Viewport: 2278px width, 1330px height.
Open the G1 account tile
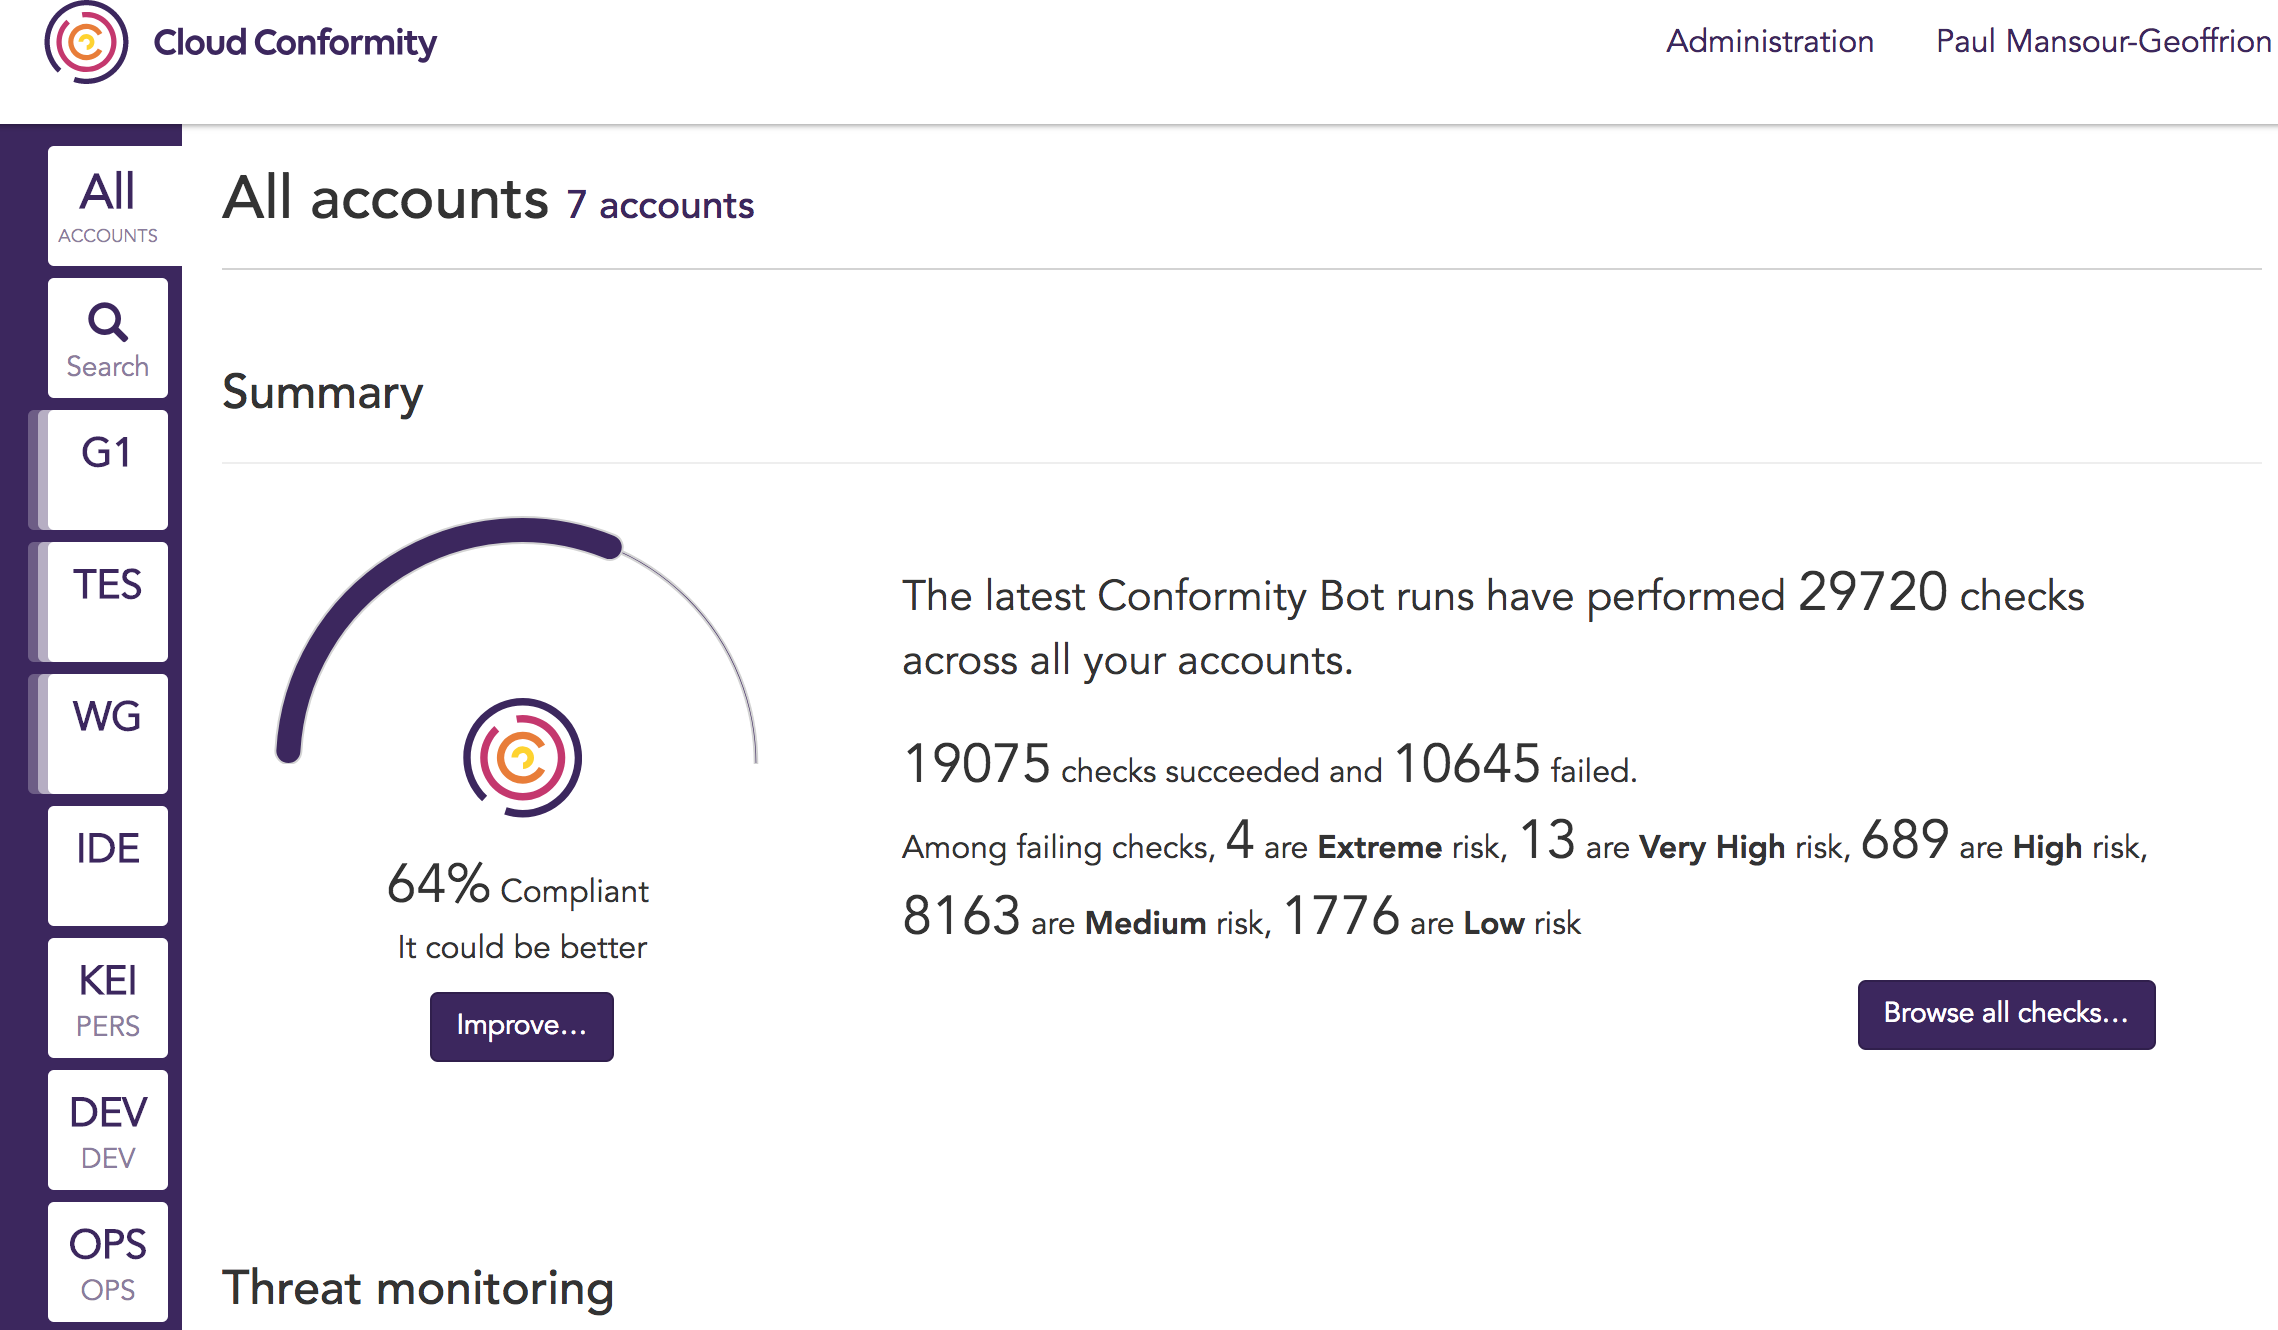(x=108, y=470)
